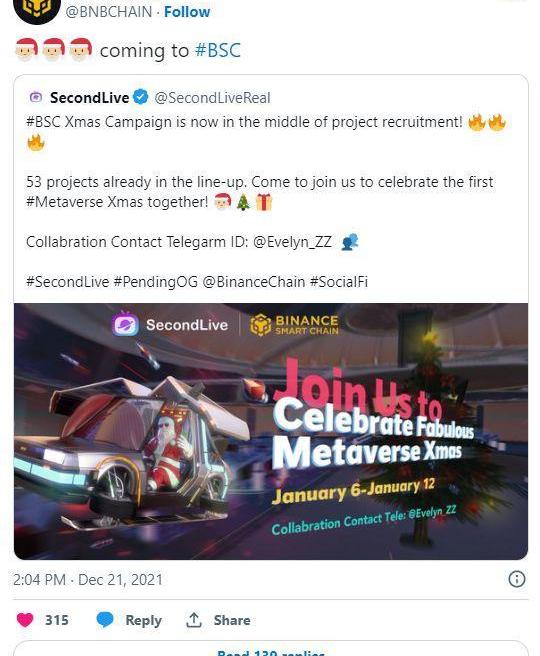
Task: Open the @BNBCHAIN handle link
Action: (108, 12)
